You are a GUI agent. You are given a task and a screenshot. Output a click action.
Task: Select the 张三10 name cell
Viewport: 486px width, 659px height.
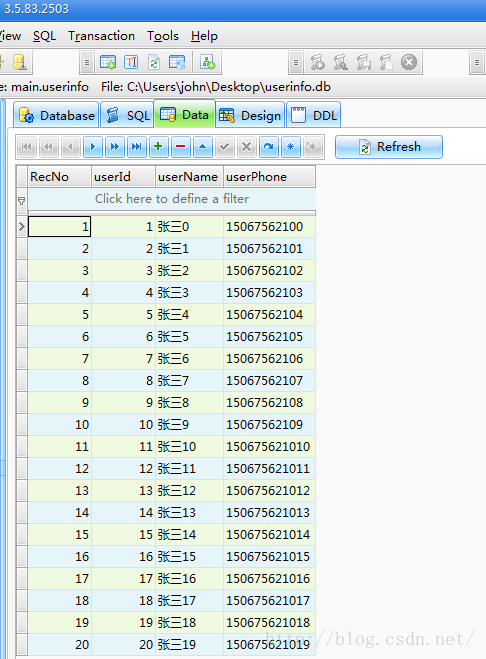(190, 447)
